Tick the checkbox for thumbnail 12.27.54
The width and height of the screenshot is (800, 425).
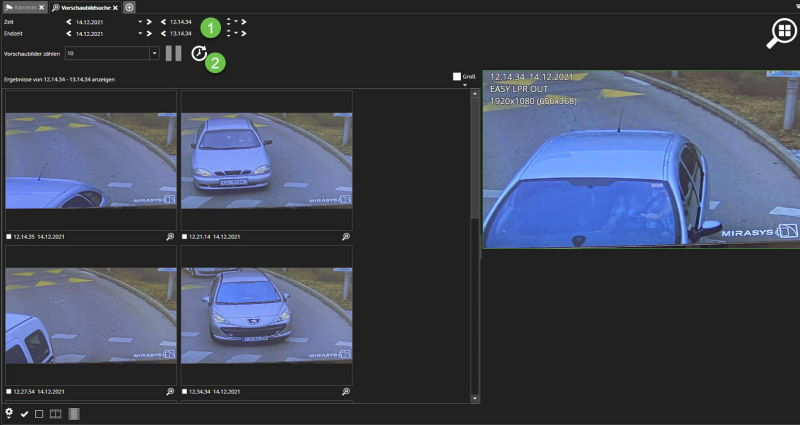tap(9, 392)
